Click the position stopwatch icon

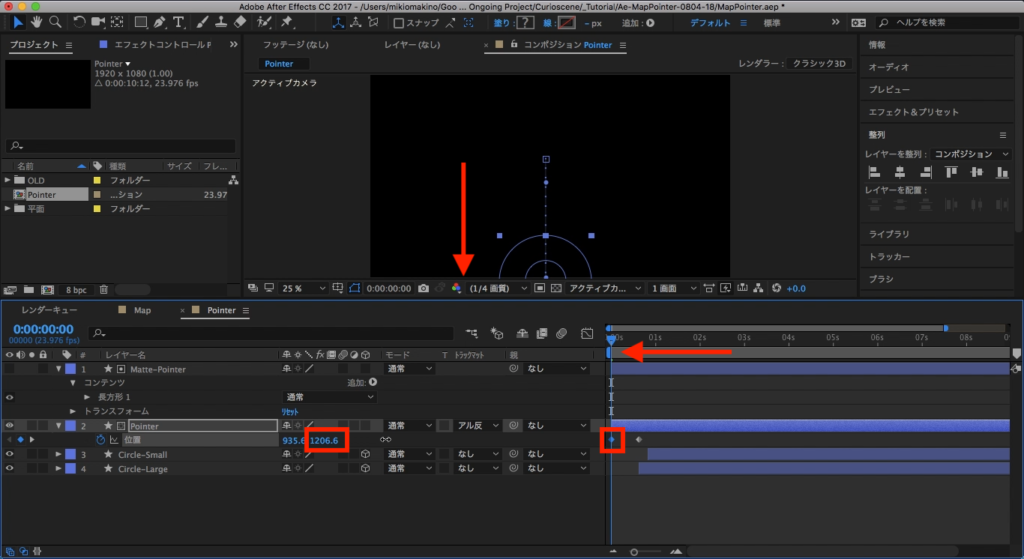pyautogui.click(x=100, y=440)
